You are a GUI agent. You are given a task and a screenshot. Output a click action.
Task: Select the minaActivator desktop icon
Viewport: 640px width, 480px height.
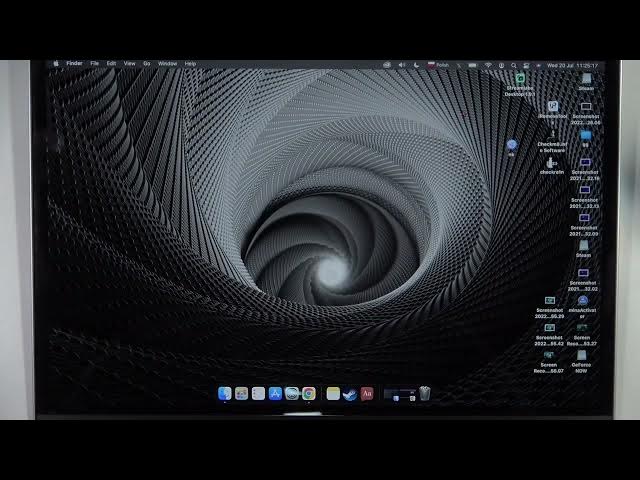tap(582, 306)
